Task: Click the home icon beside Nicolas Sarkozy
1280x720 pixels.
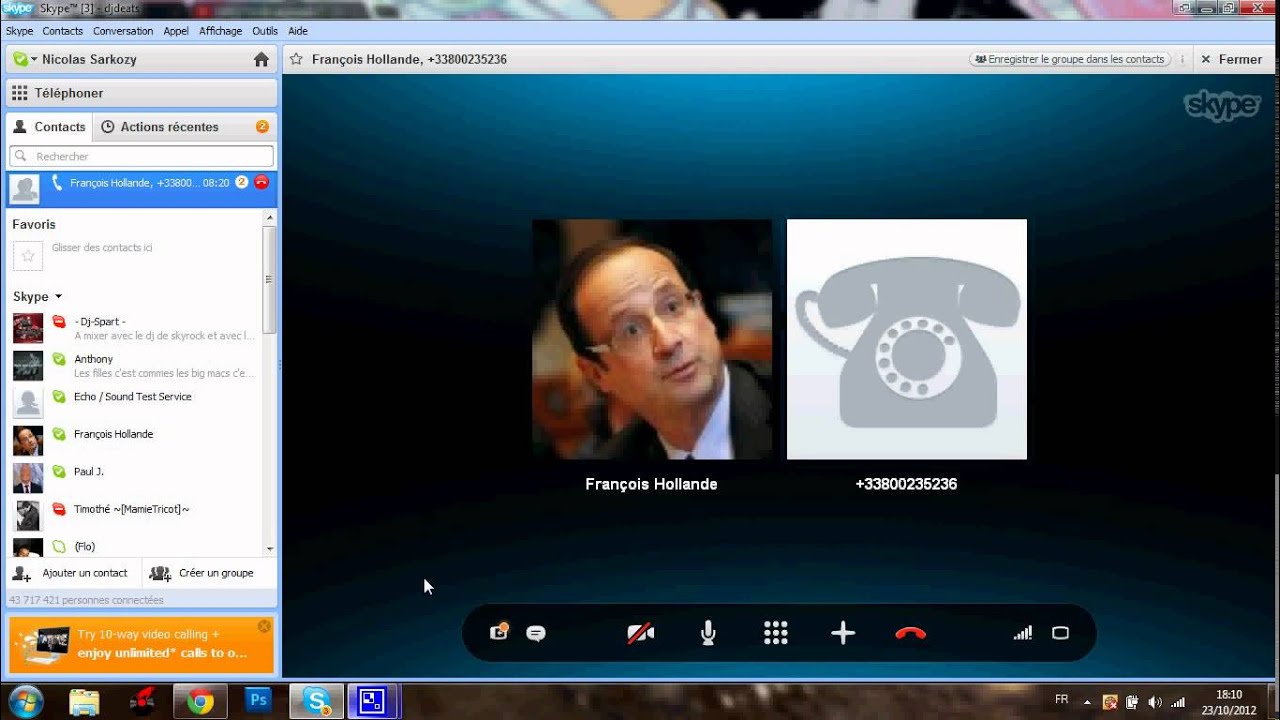Action: pos(261,59)
